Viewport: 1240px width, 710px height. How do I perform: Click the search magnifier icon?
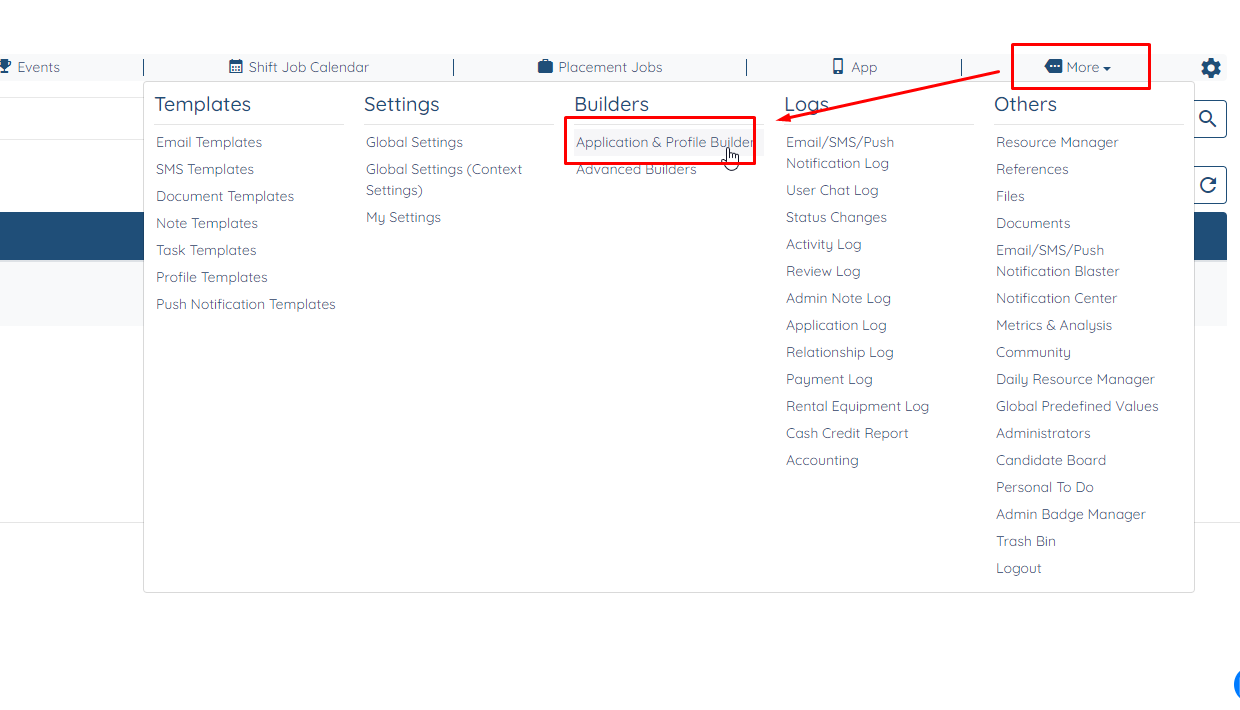[1208, 118]
